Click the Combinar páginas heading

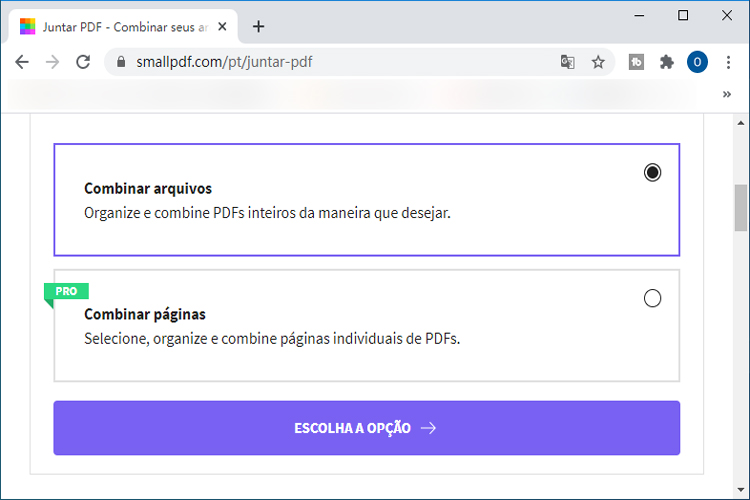pyautogui.click(x=145, y=314)
